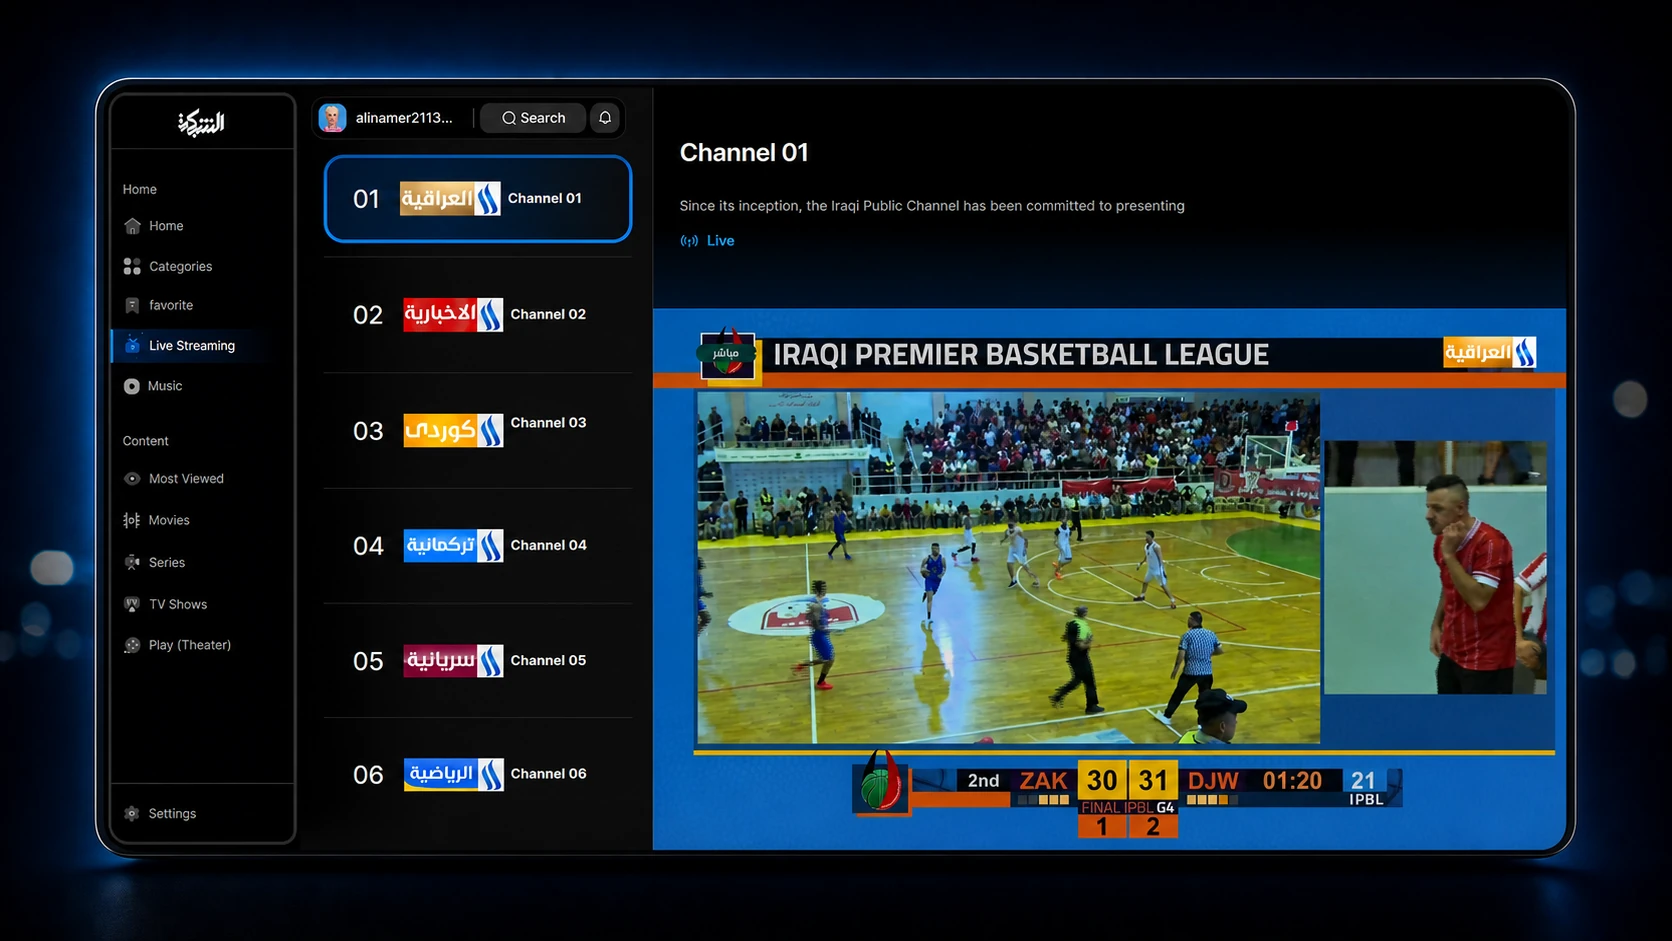Viewport: 1672px width, 941px height.
Task: Click the TV Shows icon
Action: coord(132,604)
